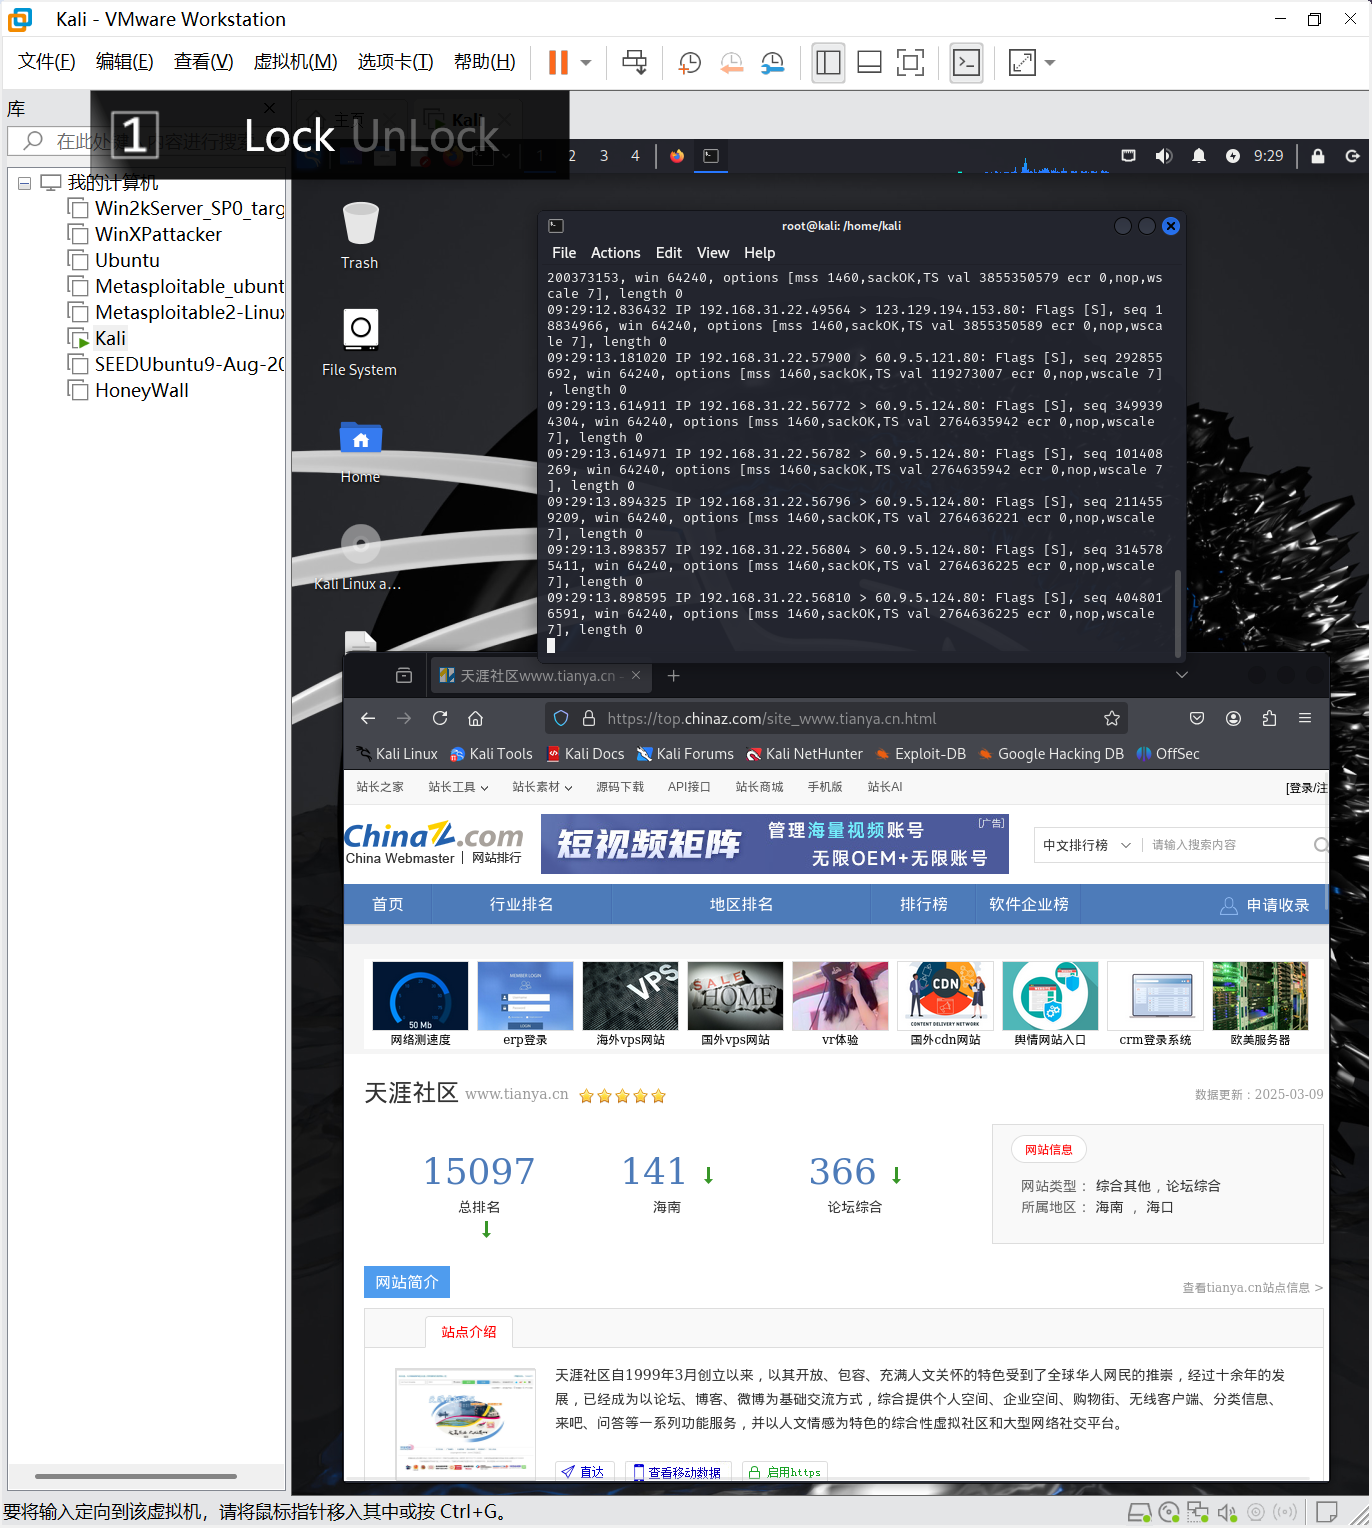Expand the 站长工具 dropdown menu
Viewport: 1372px width, 1528px height.
point(458,787)
